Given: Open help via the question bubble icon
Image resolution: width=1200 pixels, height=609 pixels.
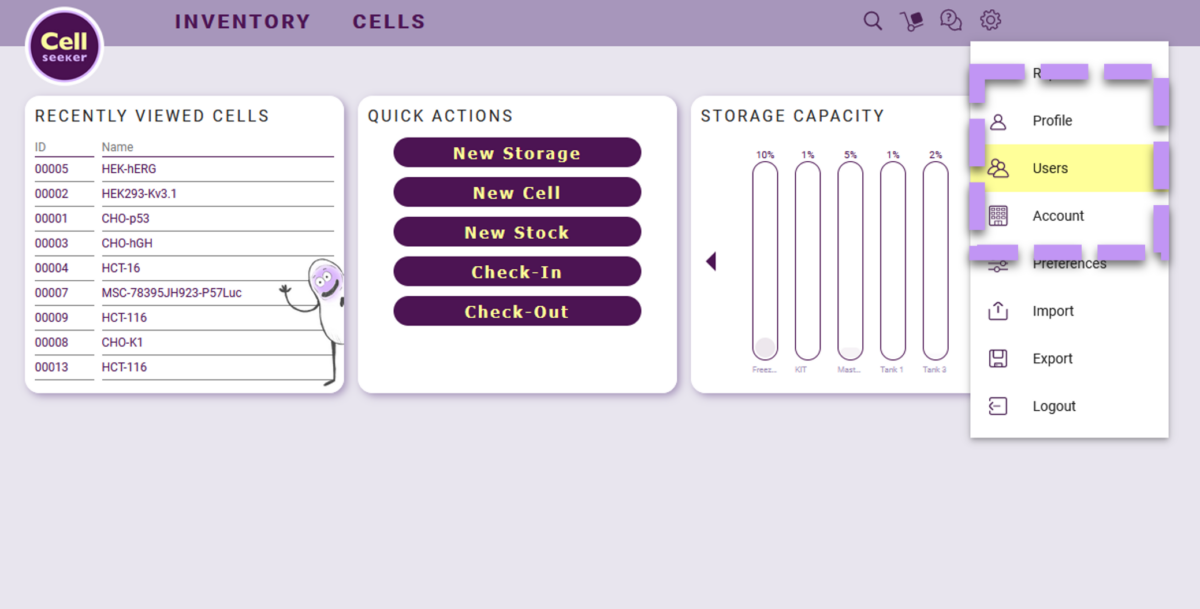Looking at the screenshot, I should point(950,20).
